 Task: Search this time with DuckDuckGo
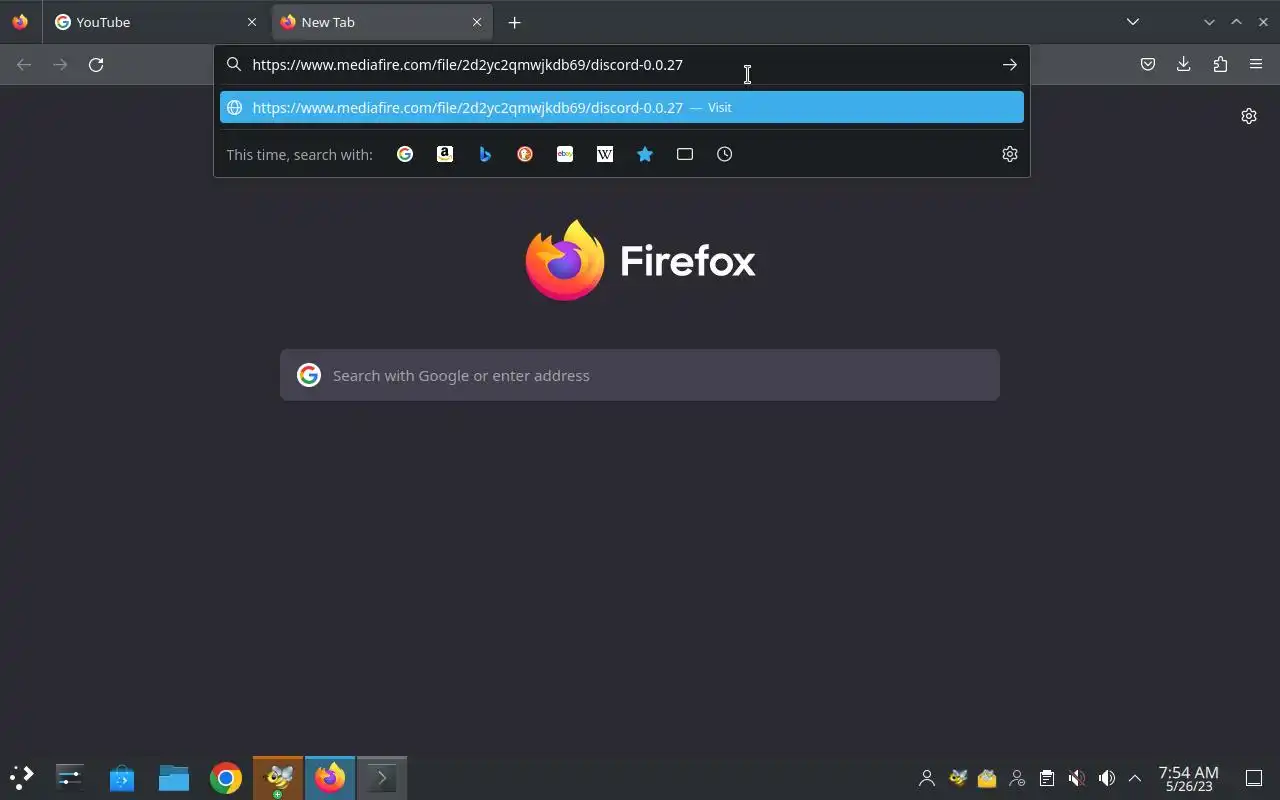(x=525, y=154)
